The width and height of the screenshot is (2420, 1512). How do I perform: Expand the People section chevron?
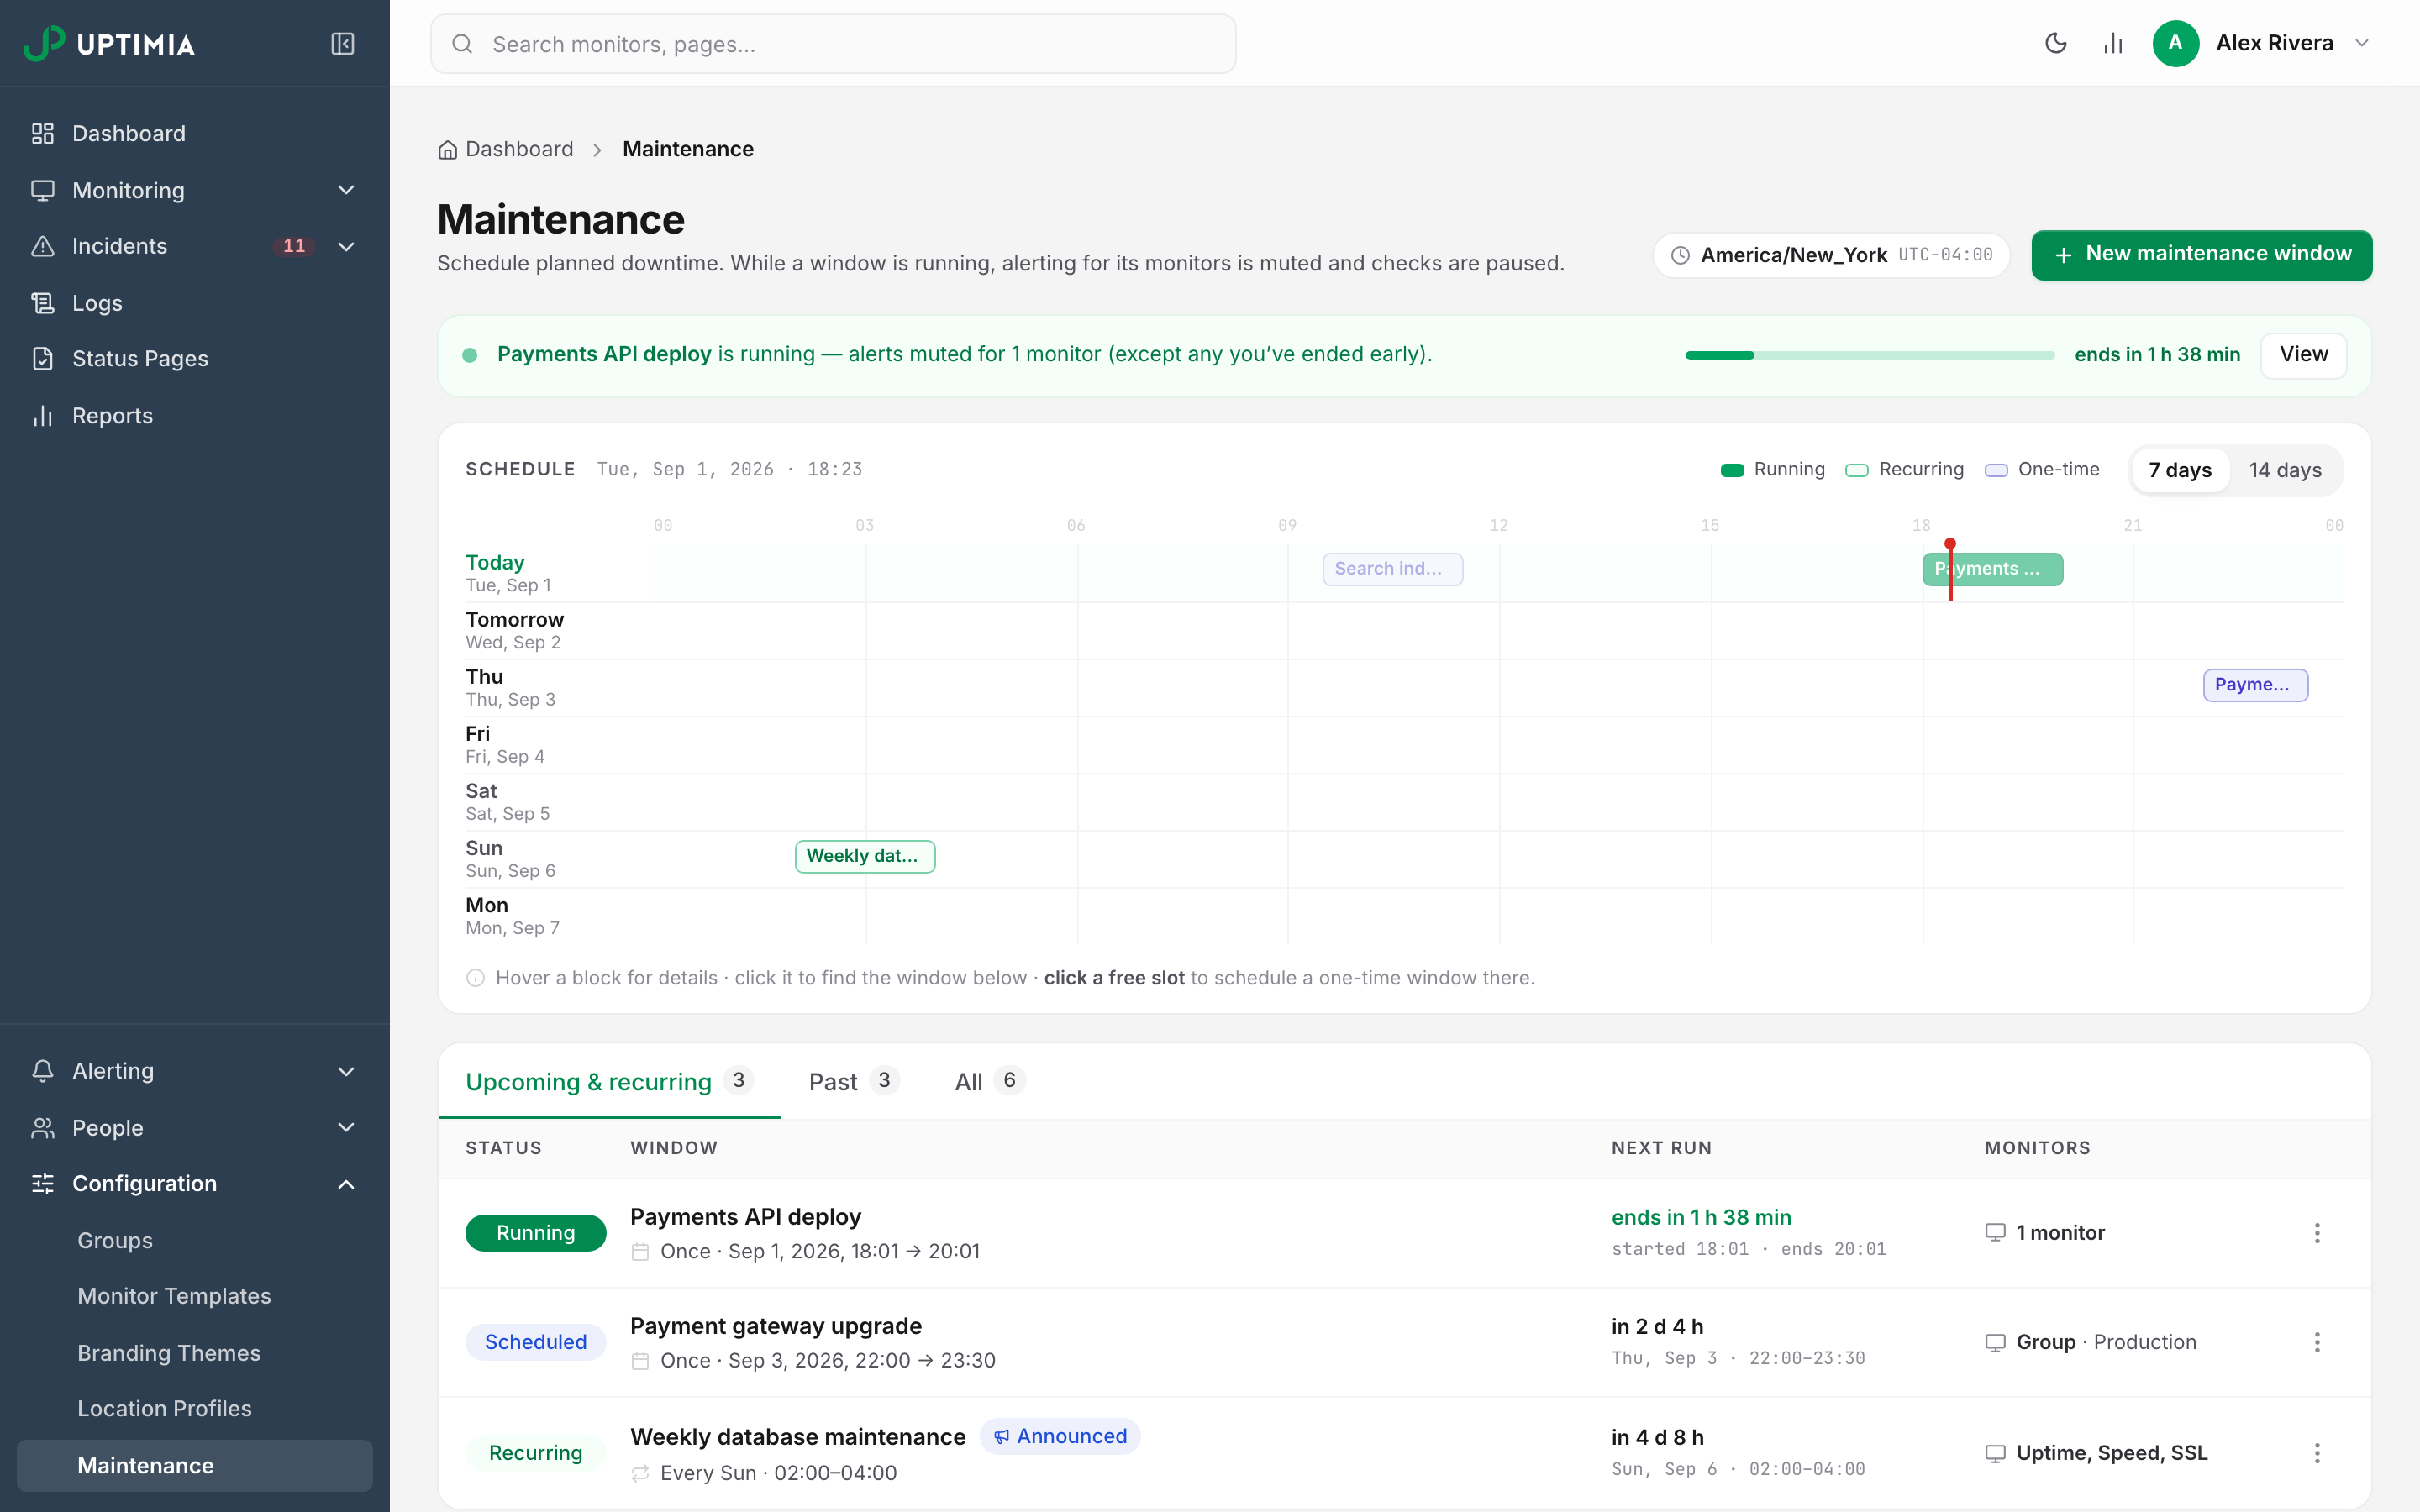(346, 1127)
